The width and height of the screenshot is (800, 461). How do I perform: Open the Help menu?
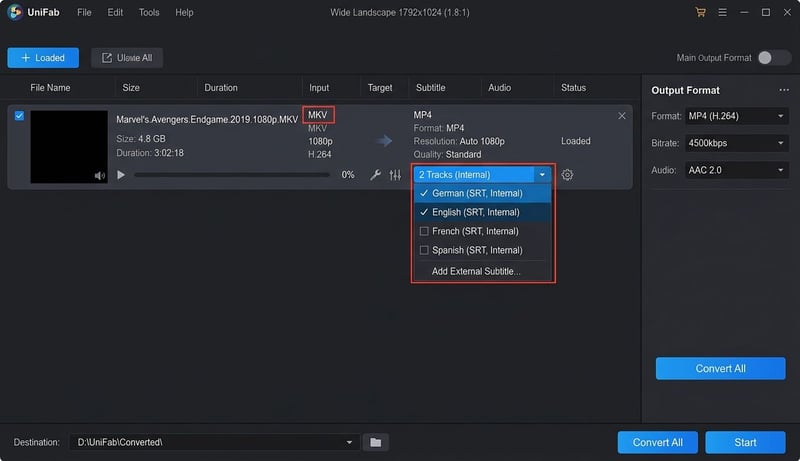184,12
